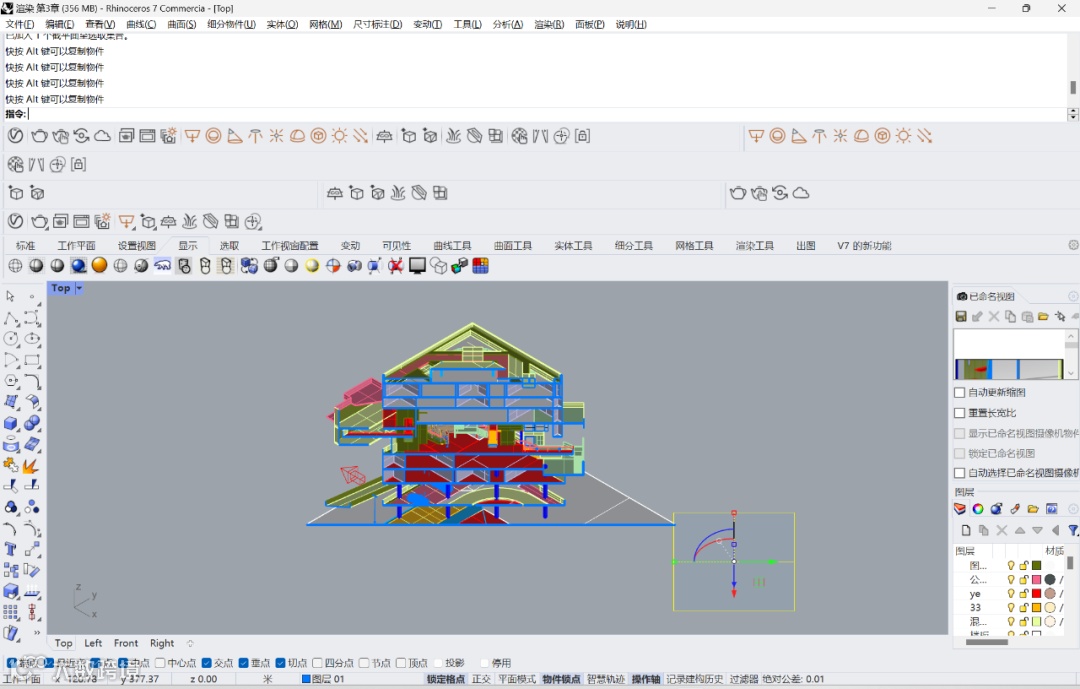Select the Polyline tool in left sidebar

pos(11,318)
